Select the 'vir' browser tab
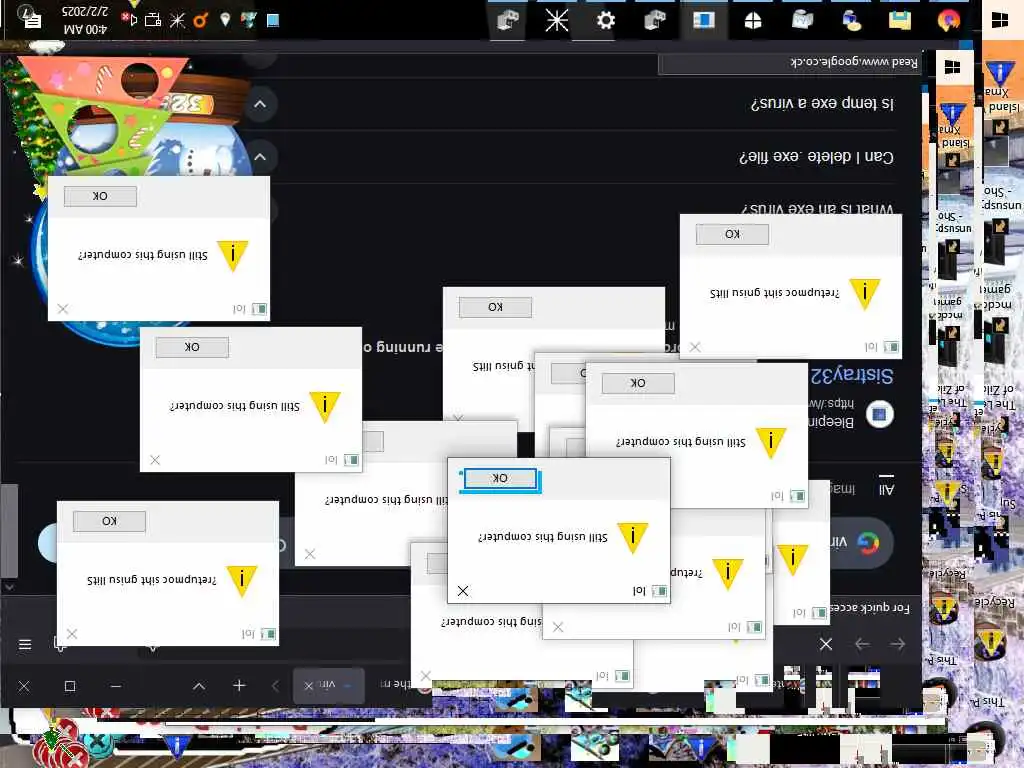 tap(329, 686)
